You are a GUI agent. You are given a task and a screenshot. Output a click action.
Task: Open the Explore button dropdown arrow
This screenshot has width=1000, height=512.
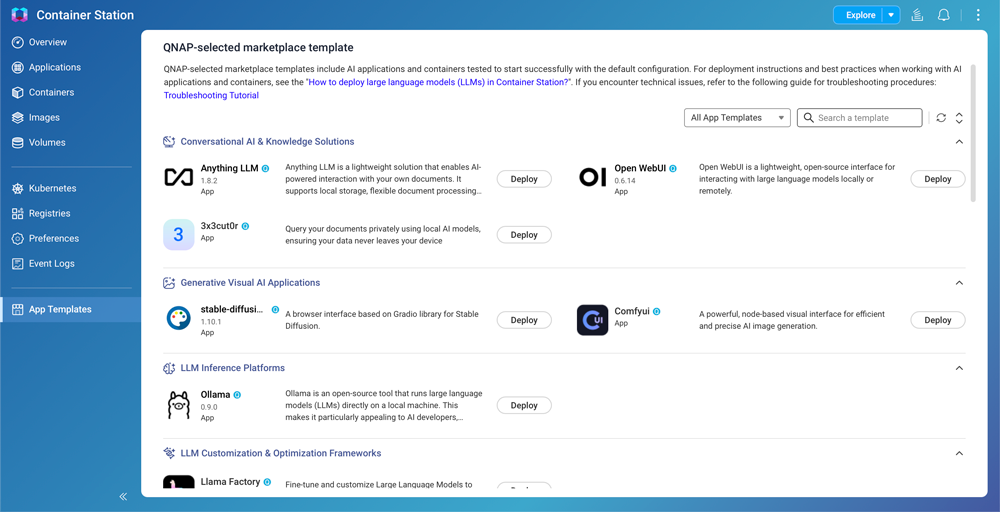[891, 15]
